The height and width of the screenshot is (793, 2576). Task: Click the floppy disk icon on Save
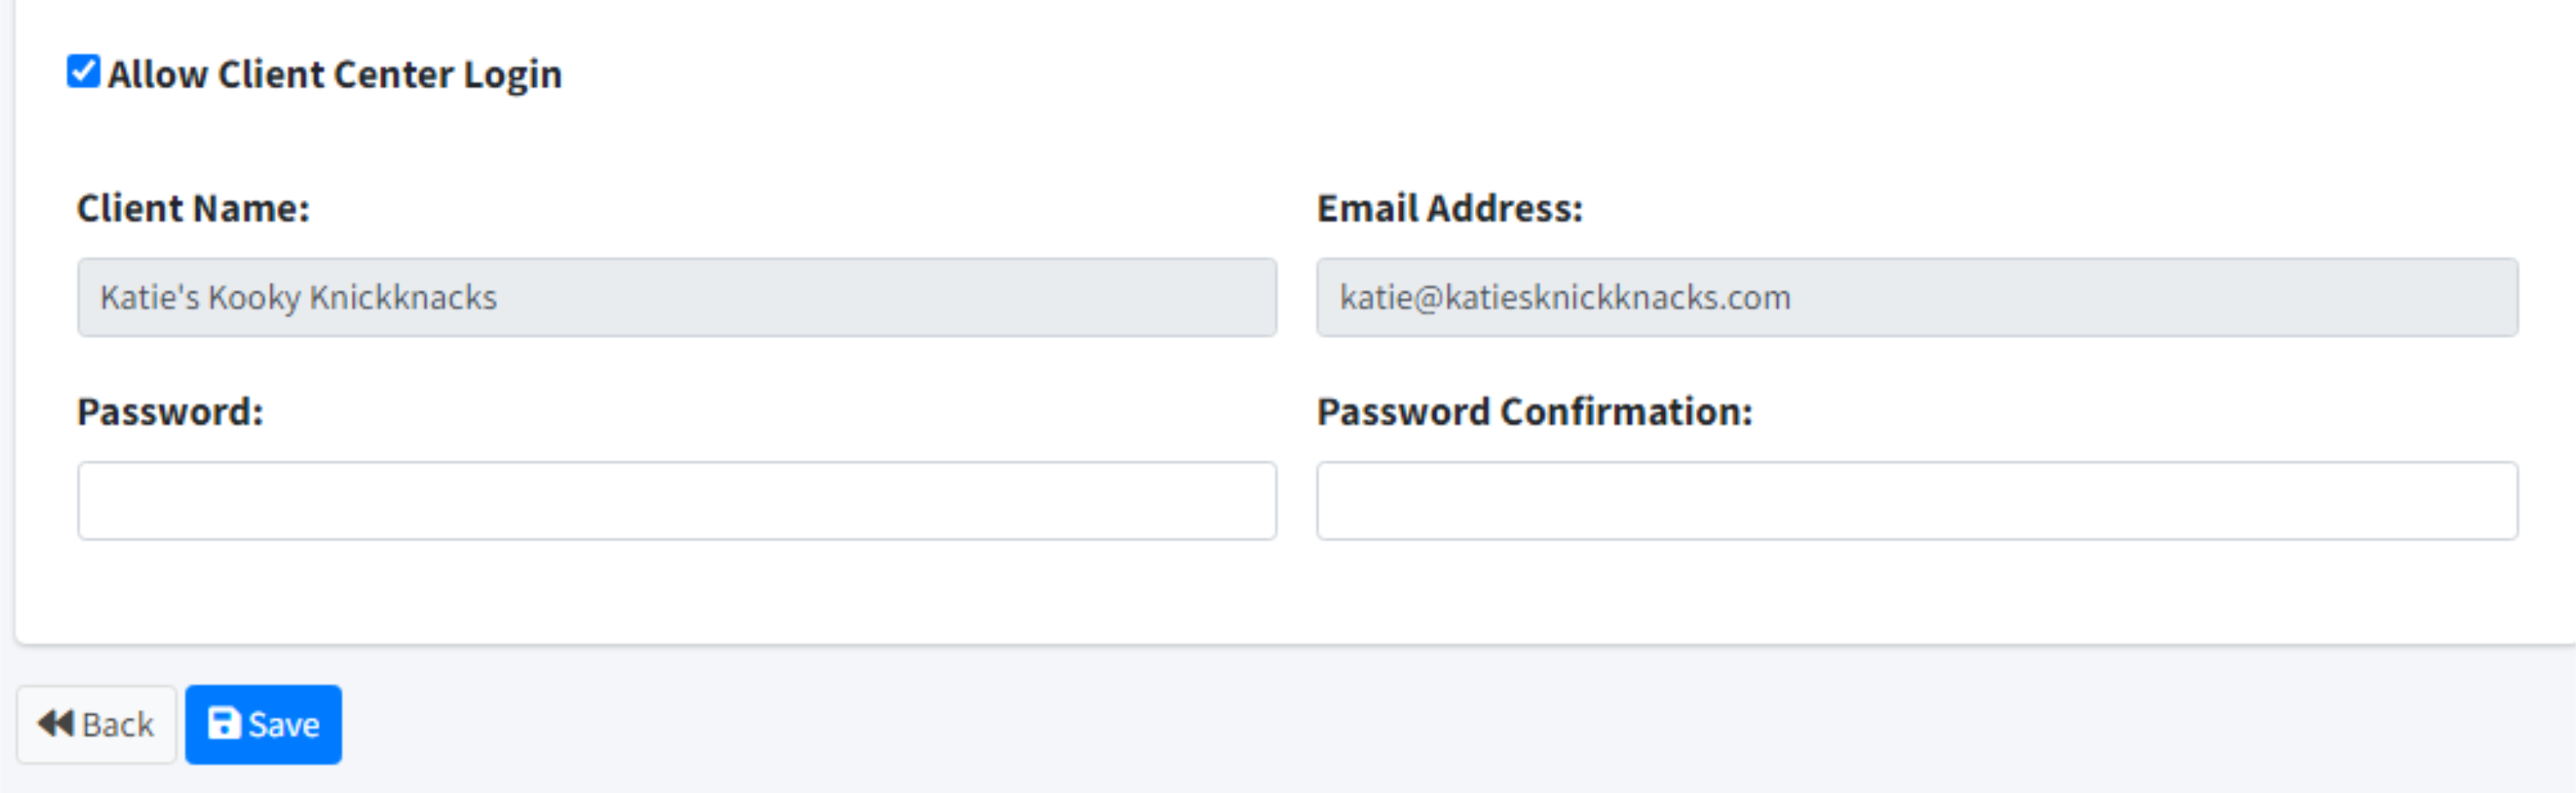pos(223,723)
